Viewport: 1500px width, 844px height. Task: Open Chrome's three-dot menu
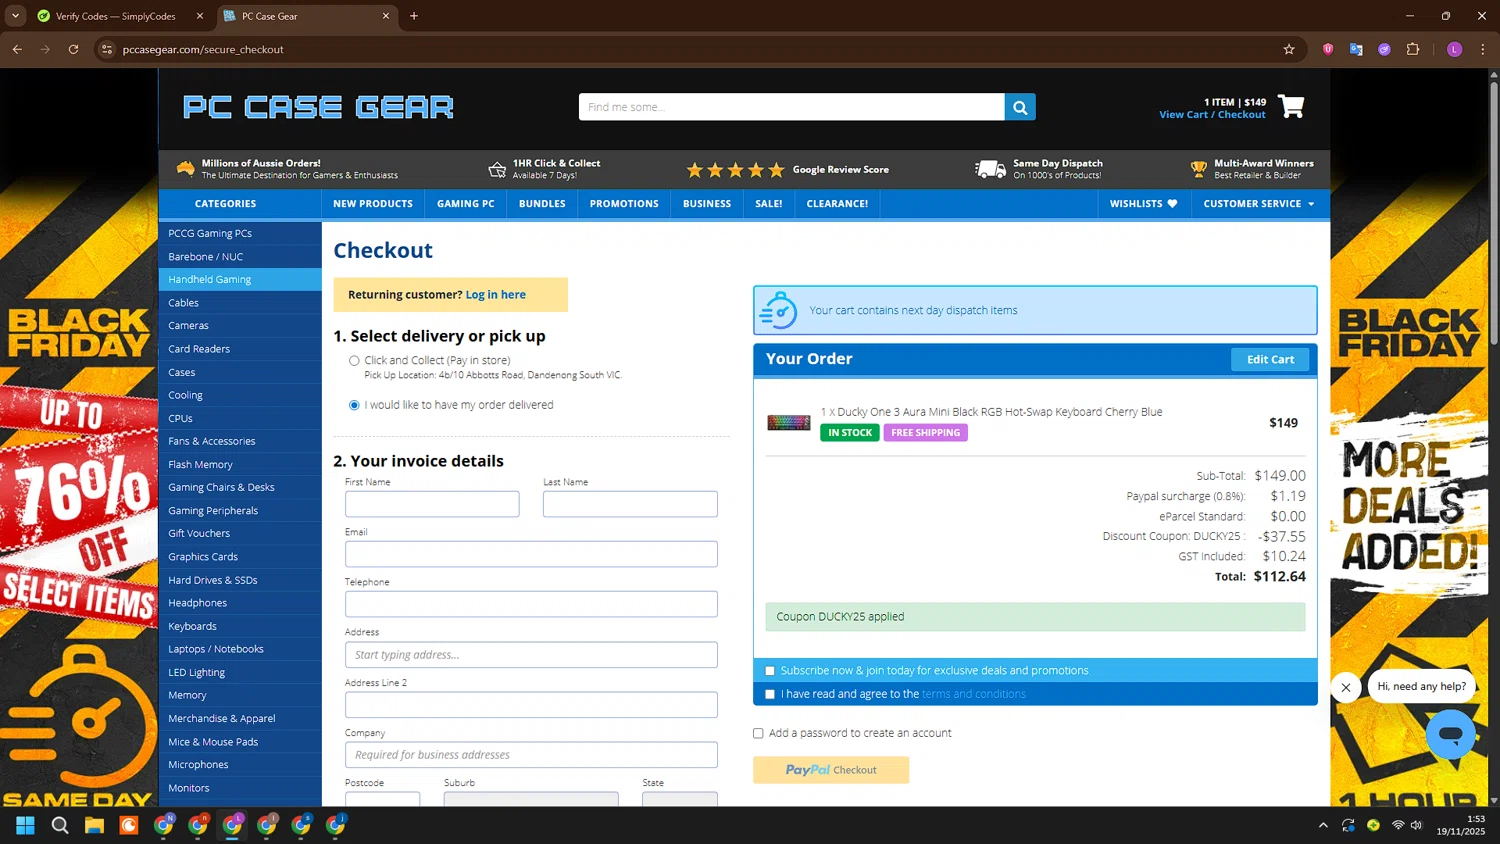point(1483,49)
